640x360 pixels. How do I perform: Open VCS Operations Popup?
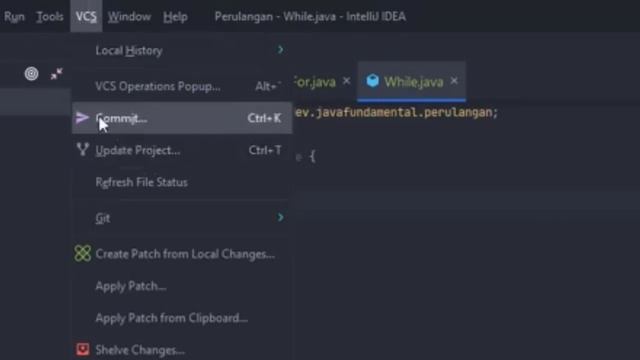[182, 86]
